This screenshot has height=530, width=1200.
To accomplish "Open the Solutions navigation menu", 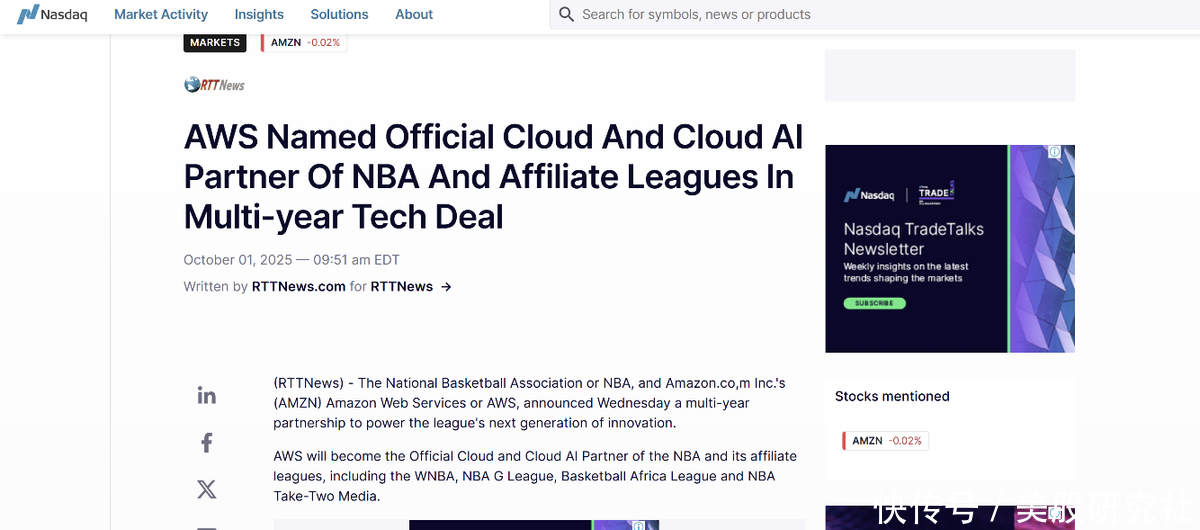I will pyautogui.click(x=339, y=14).
